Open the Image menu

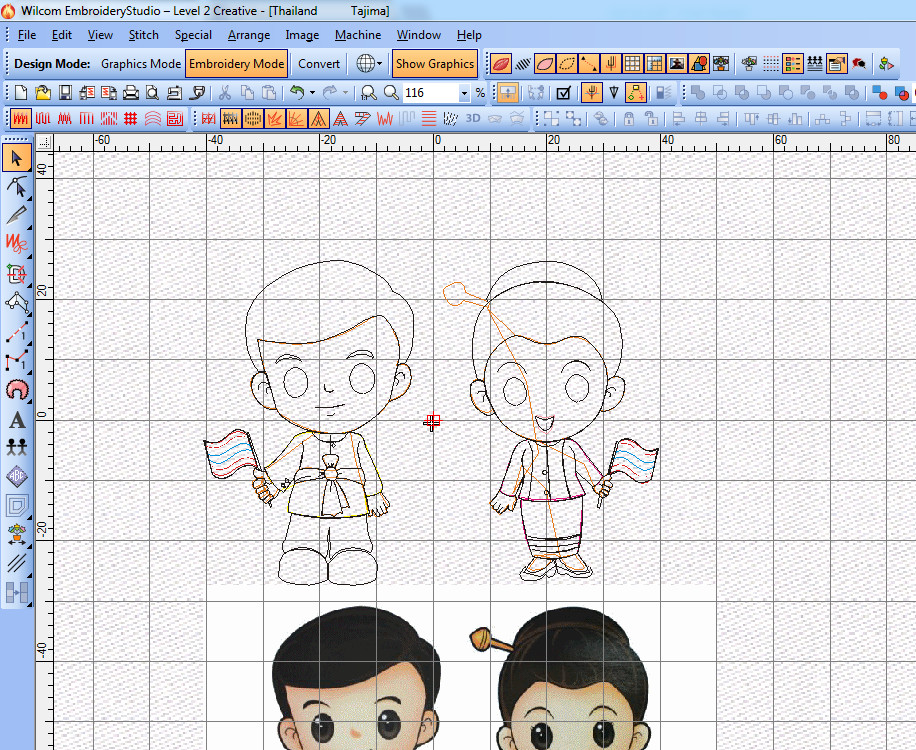302,35
